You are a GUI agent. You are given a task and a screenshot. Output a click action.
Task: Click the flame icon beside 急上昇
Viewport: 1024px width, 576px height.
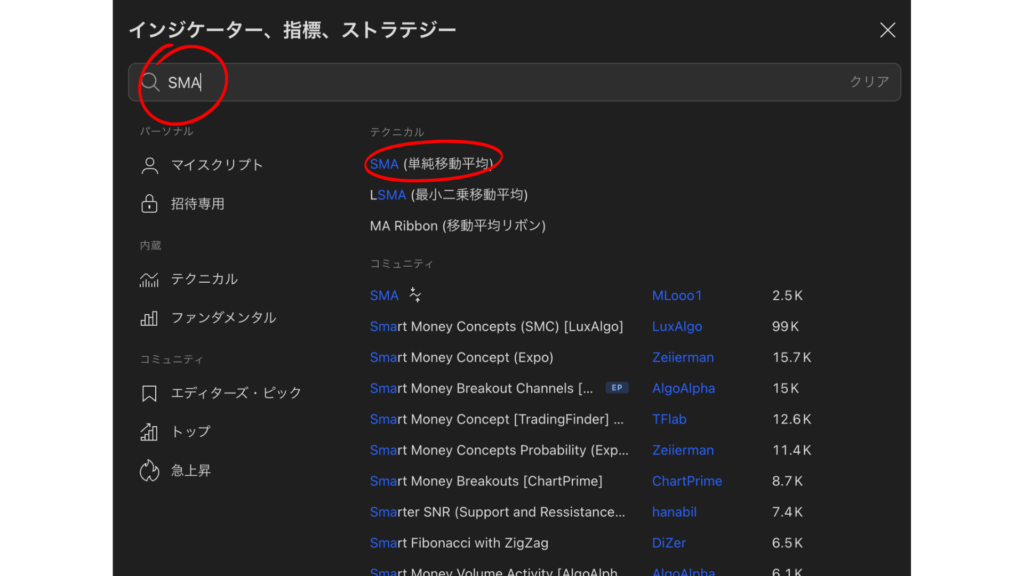click(x=149, y=470)
